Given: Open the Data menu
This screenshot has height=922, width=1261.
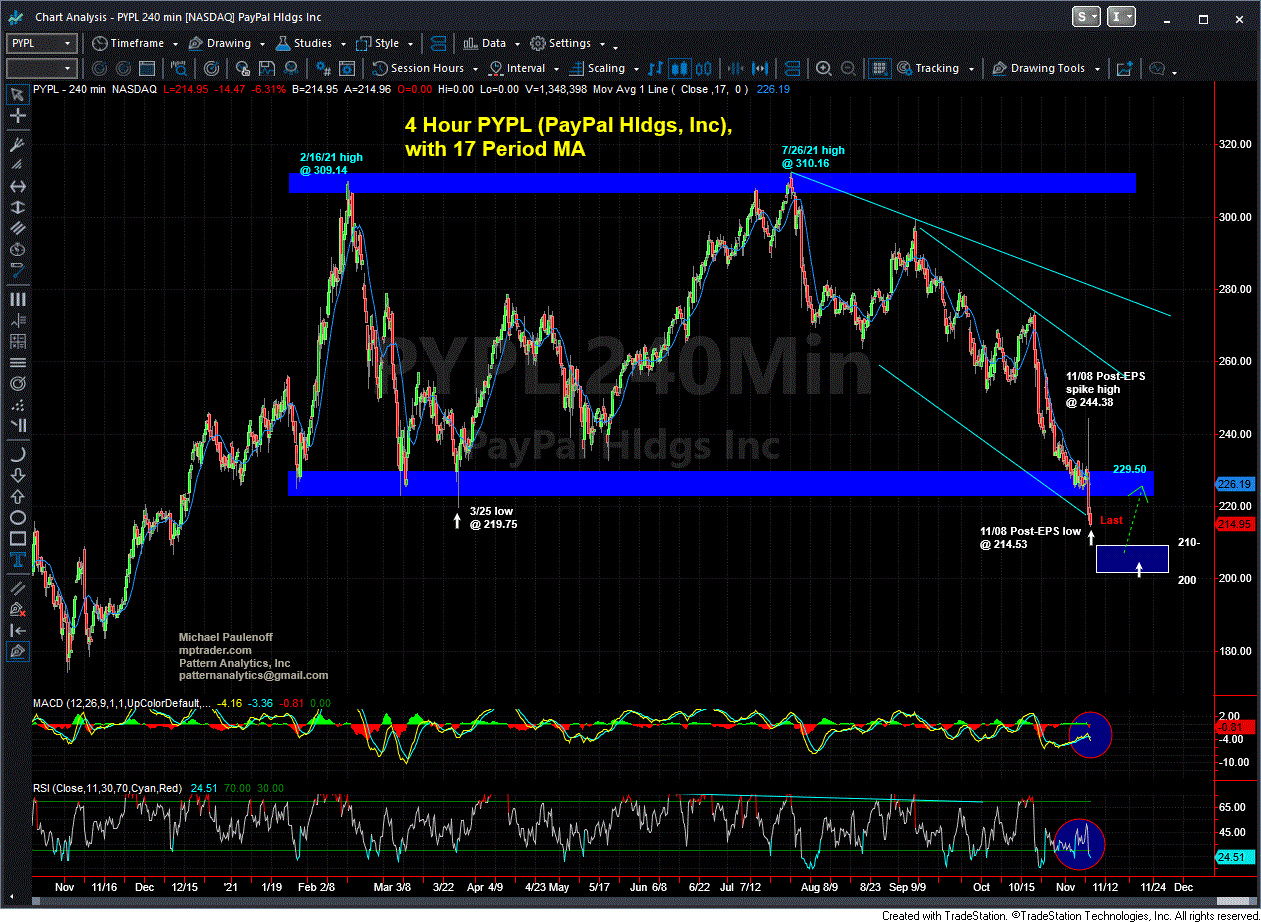Looking at the screenshot, I should [x=485, y=43].
